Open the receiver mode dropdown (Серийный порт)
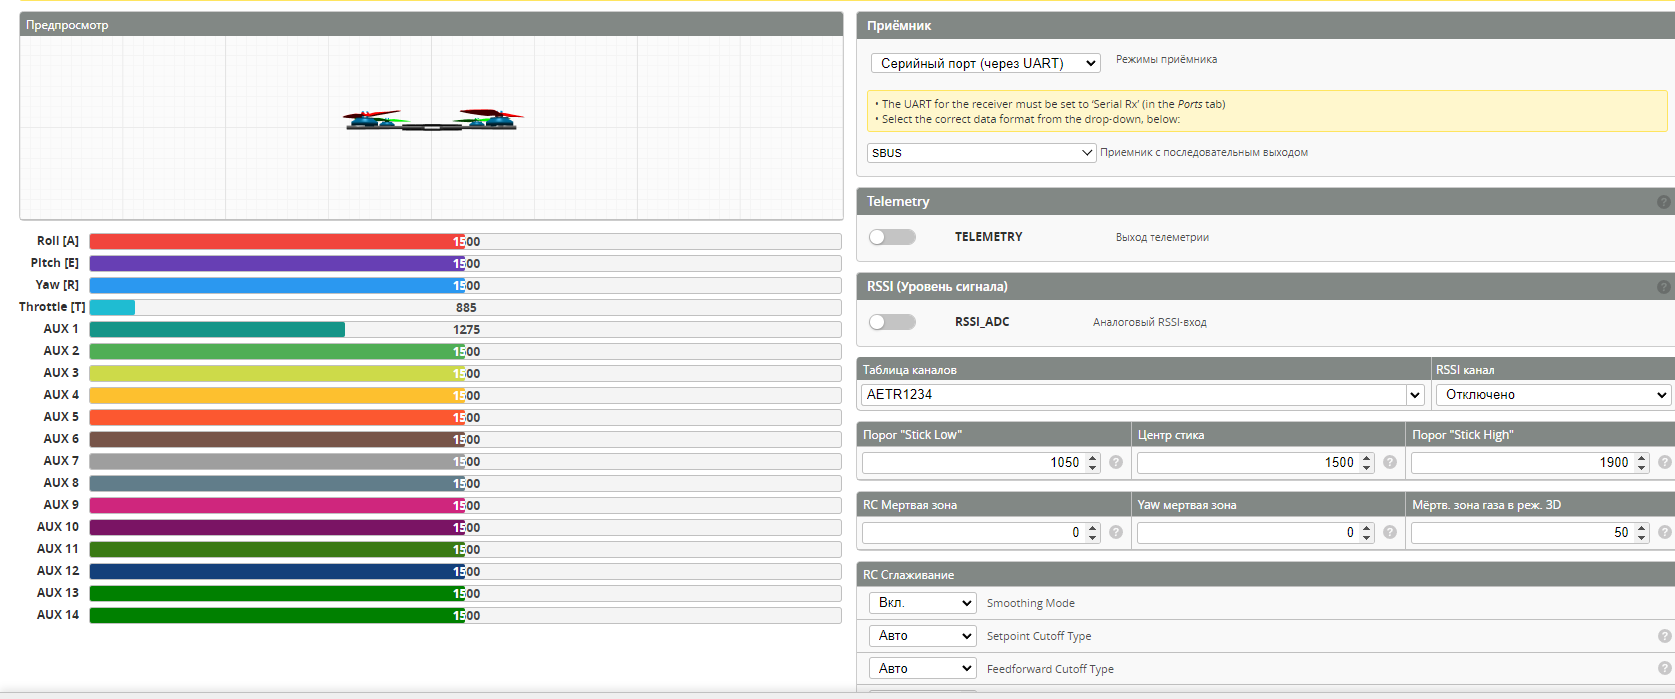Image resolution: width=1675 pixels, height=699 pixels. coord(986,63)
